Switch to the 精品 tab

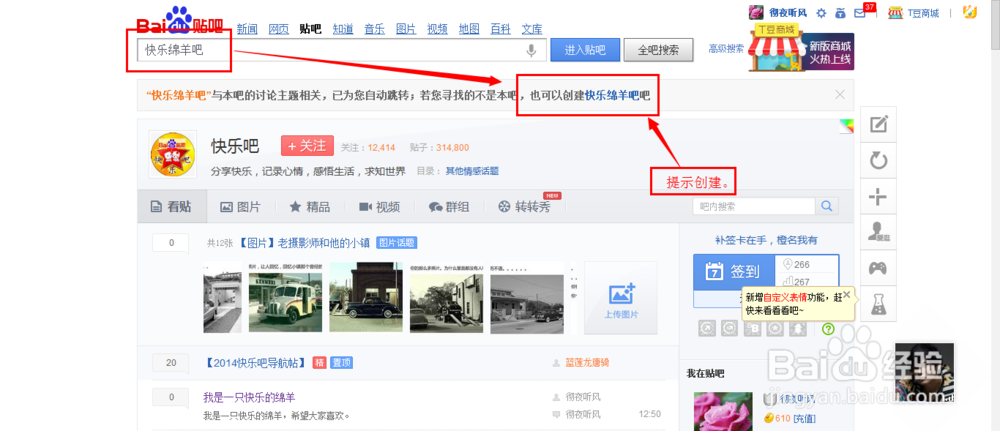click(310, 207)
